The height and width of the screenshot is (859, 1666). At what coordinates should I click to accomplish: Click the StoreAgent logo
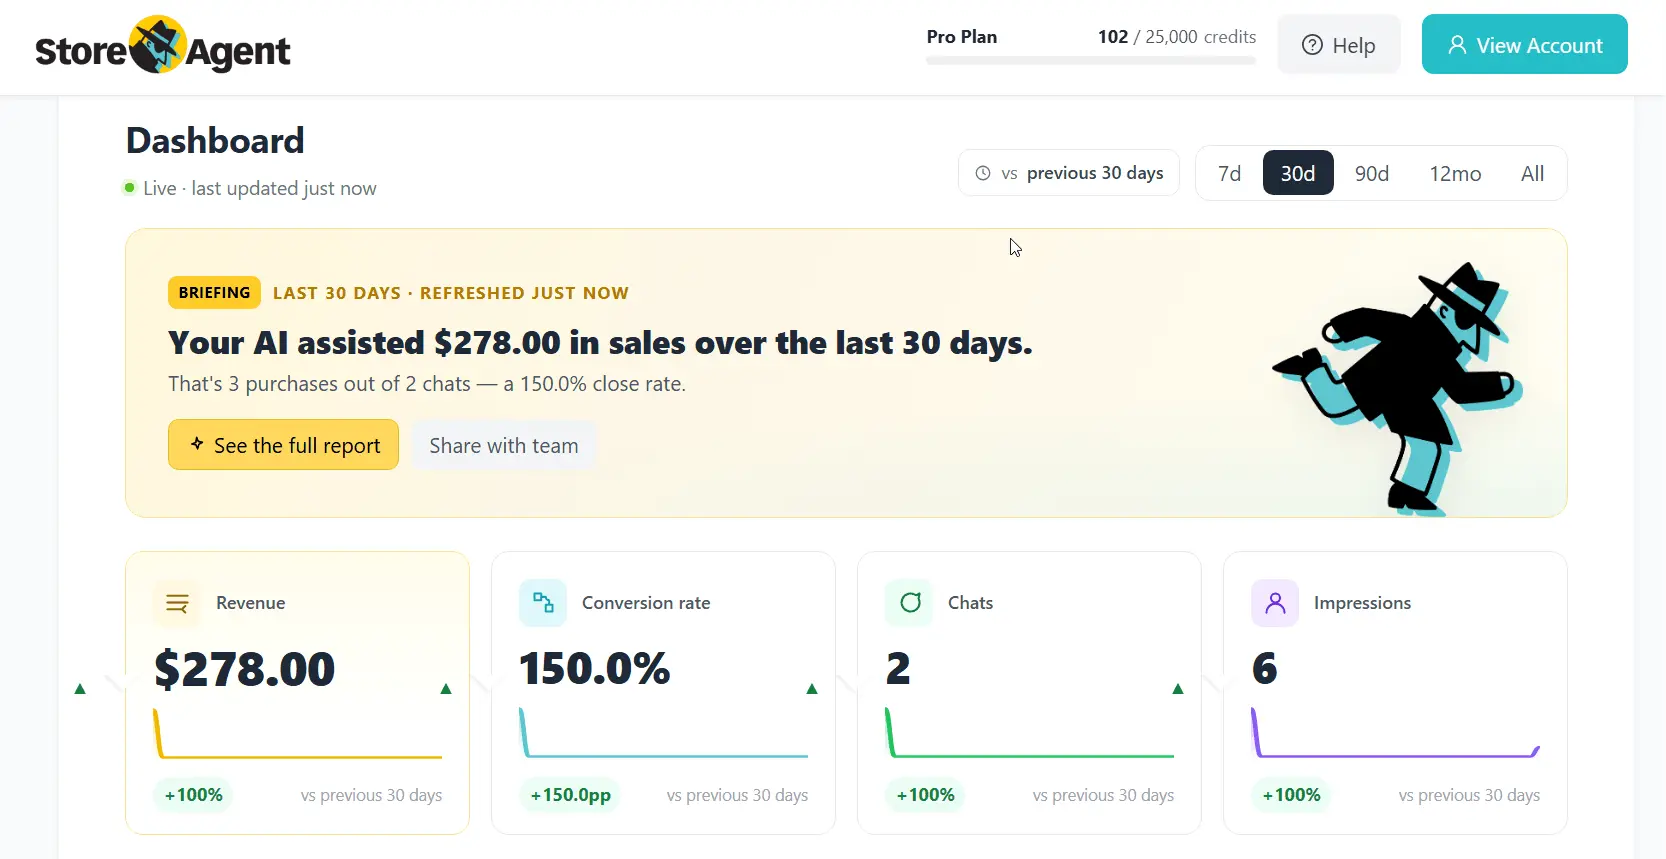(163, 46)
